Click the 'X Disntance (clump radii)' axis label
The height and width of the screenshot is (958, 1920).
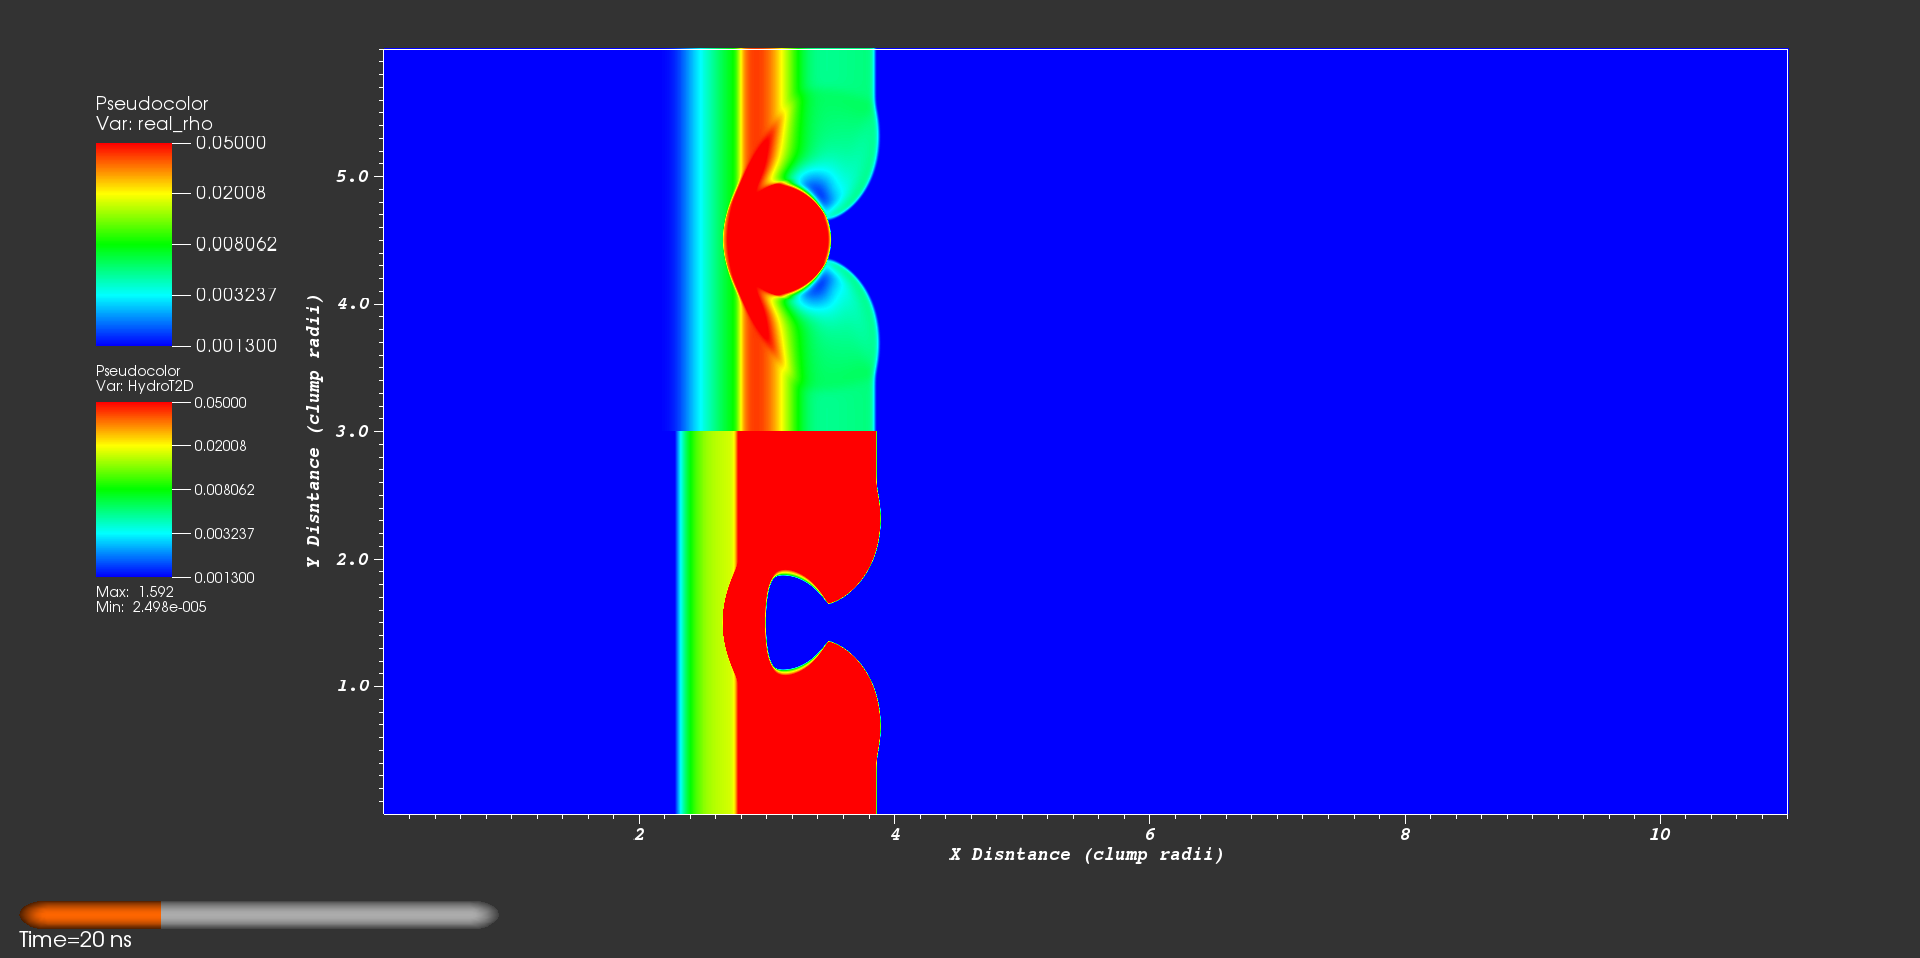[x=1086, y=854]
